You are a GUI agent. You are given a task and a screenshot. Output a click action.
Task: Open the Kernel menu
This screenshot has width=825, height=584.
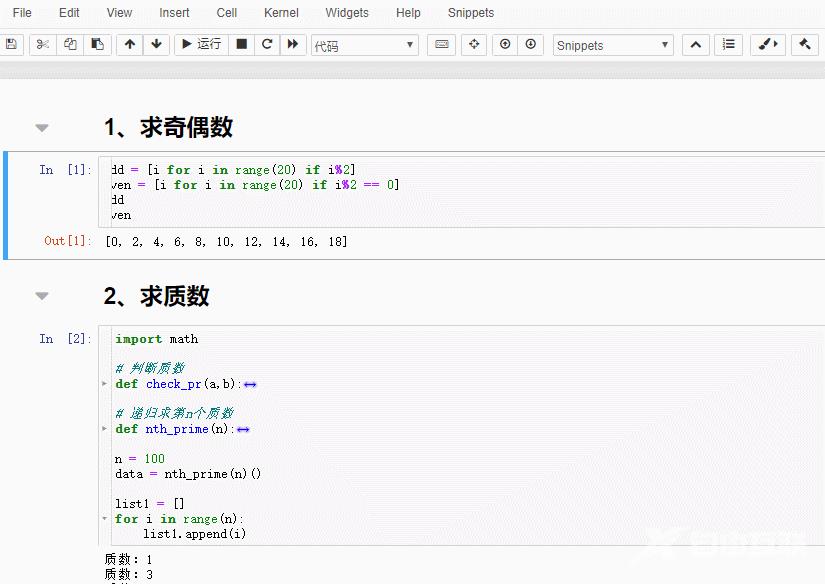tap(281, 13)
